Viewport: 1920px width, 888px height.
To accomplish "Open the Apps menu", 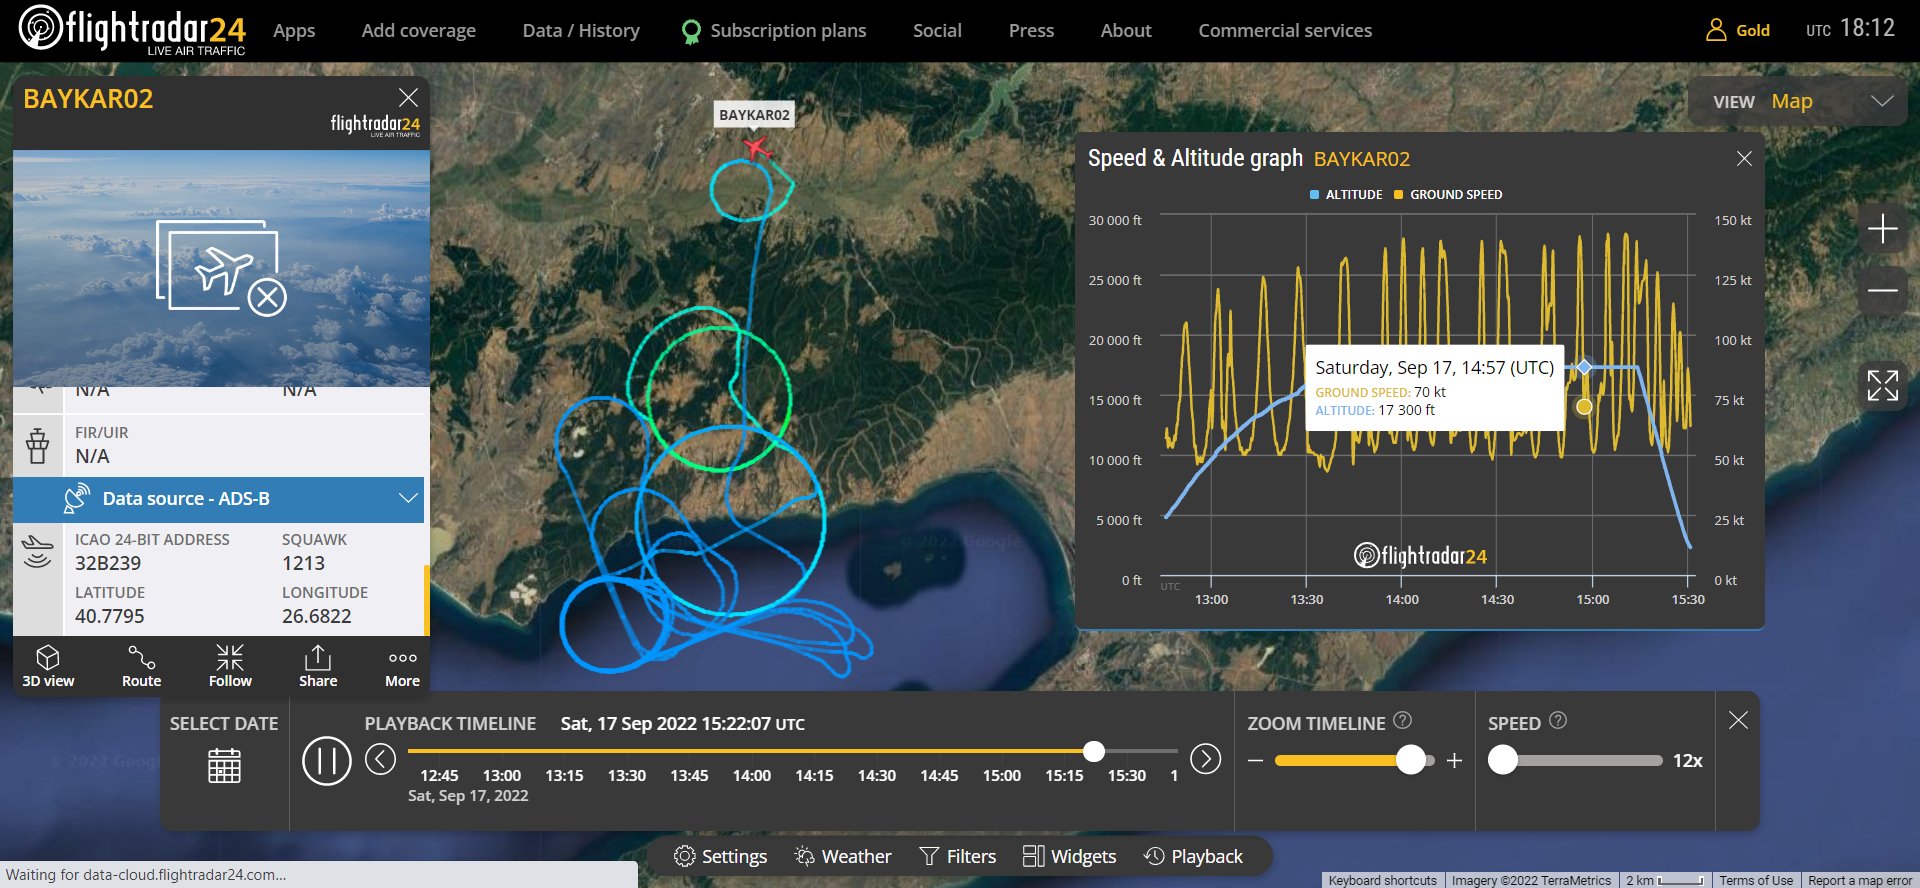I will 294,30.
